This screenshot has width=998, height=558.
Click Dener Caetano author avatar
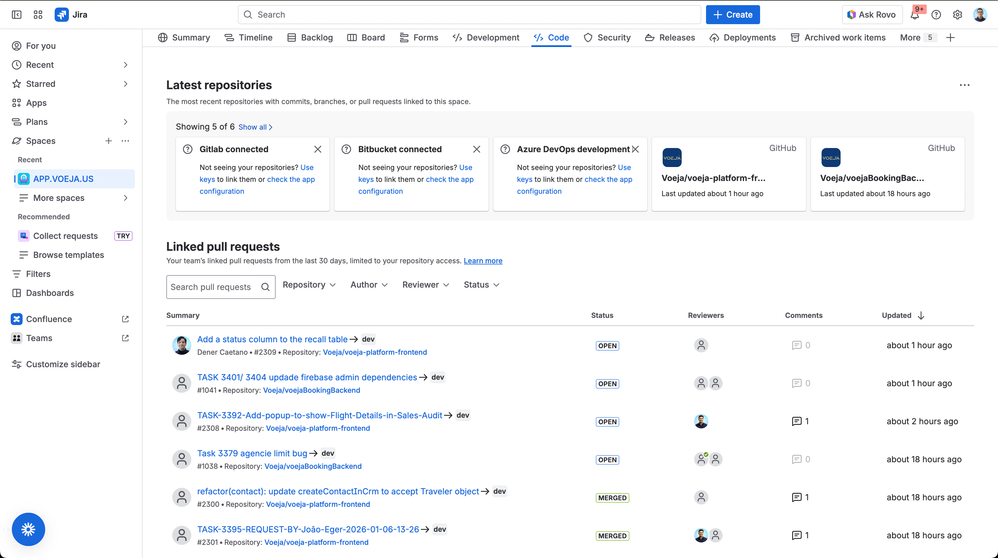tap(181, 345)
